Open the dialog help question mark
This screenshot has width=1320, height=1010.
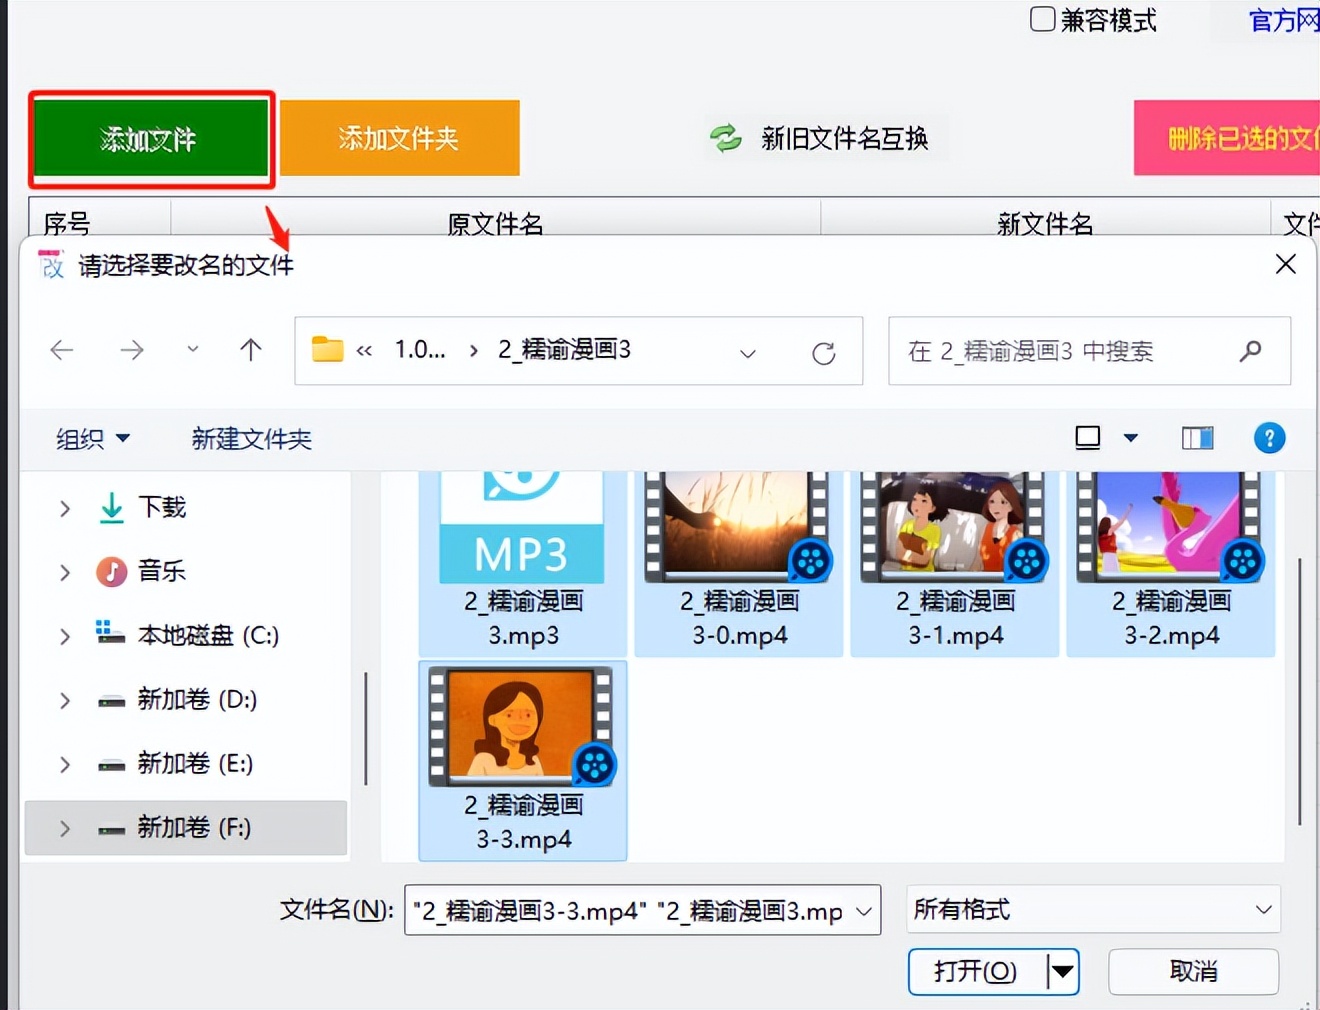(x=1269, y=438)
